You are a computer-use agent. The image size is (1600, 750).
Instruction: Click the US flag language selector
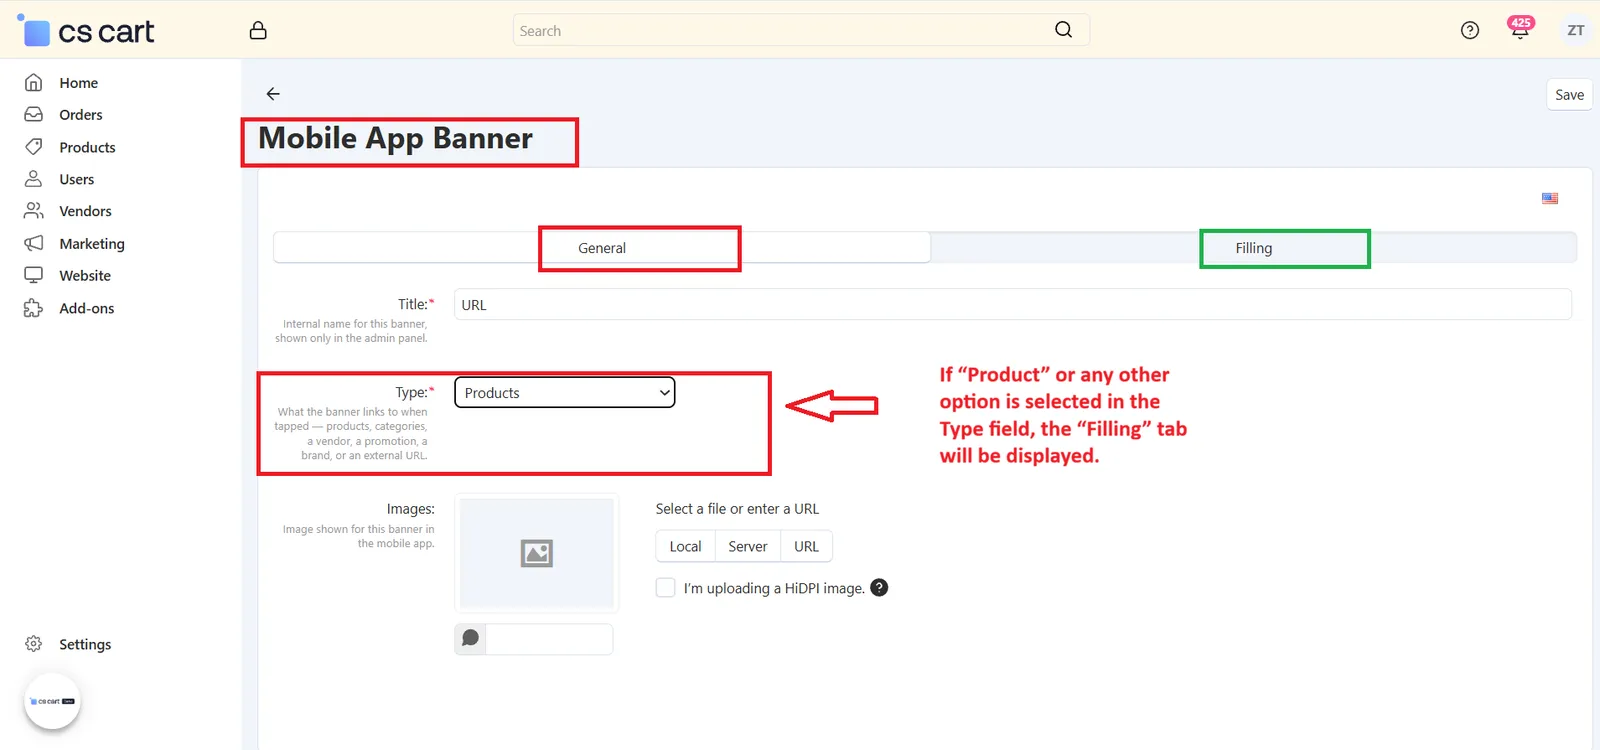[1550, 198]
